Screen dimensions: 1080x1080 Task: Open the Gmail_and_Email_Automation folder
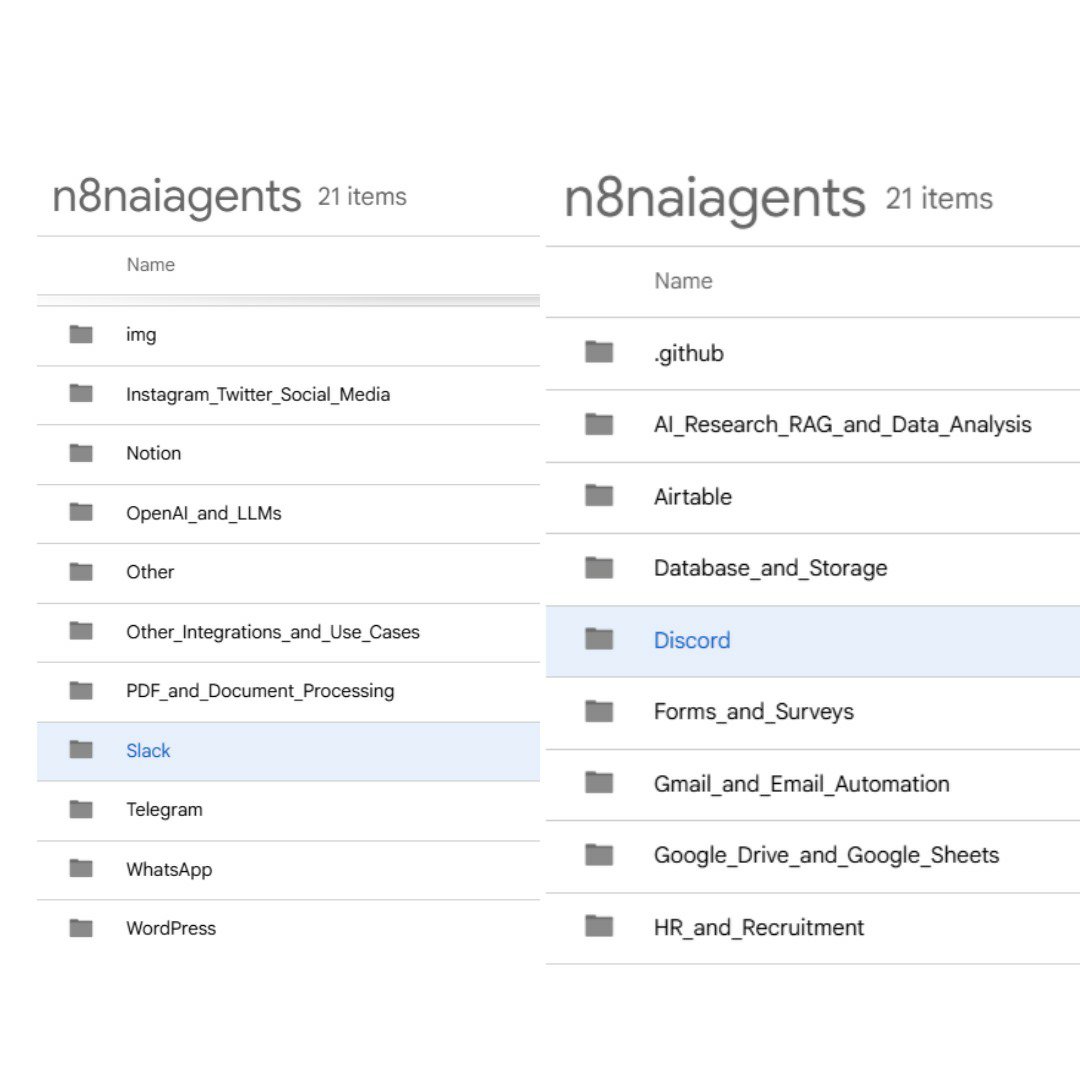pos(801,783)
